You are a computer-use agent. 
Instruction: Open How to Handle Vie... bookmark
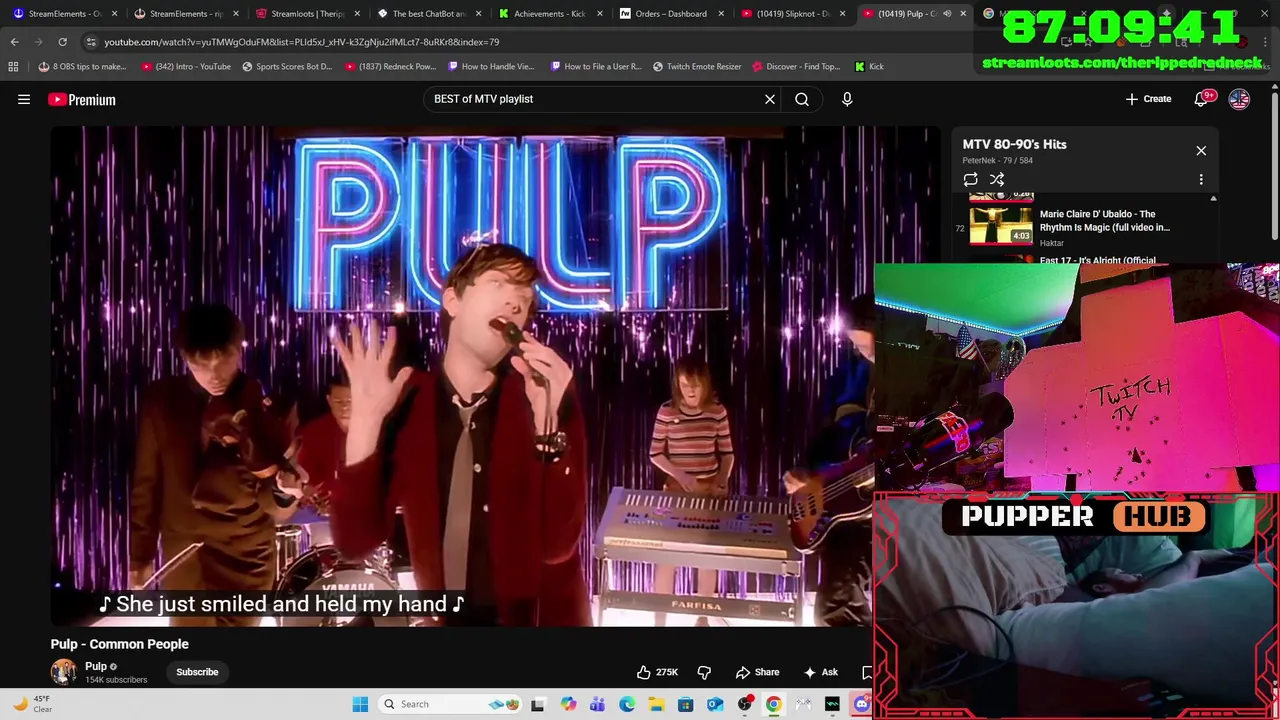click(x=491, y=66)
